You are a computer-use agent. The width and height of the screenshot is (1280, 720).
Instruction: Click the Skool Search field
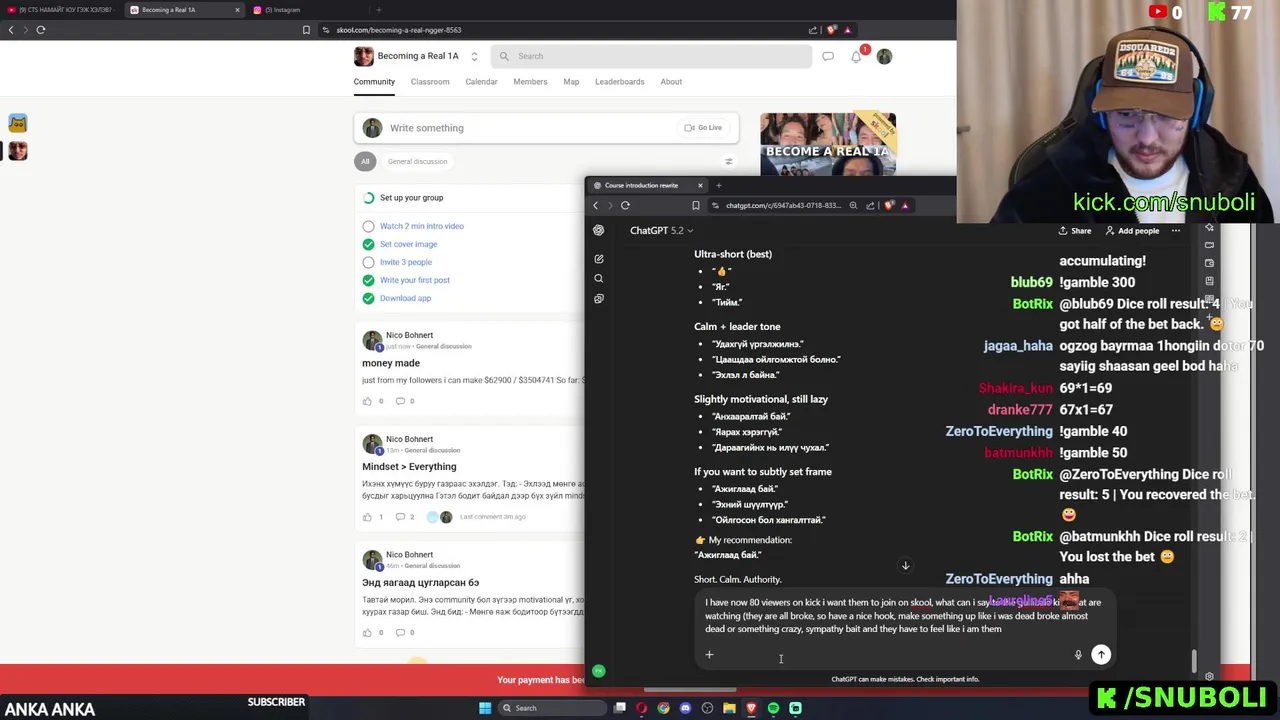(651, 57)
